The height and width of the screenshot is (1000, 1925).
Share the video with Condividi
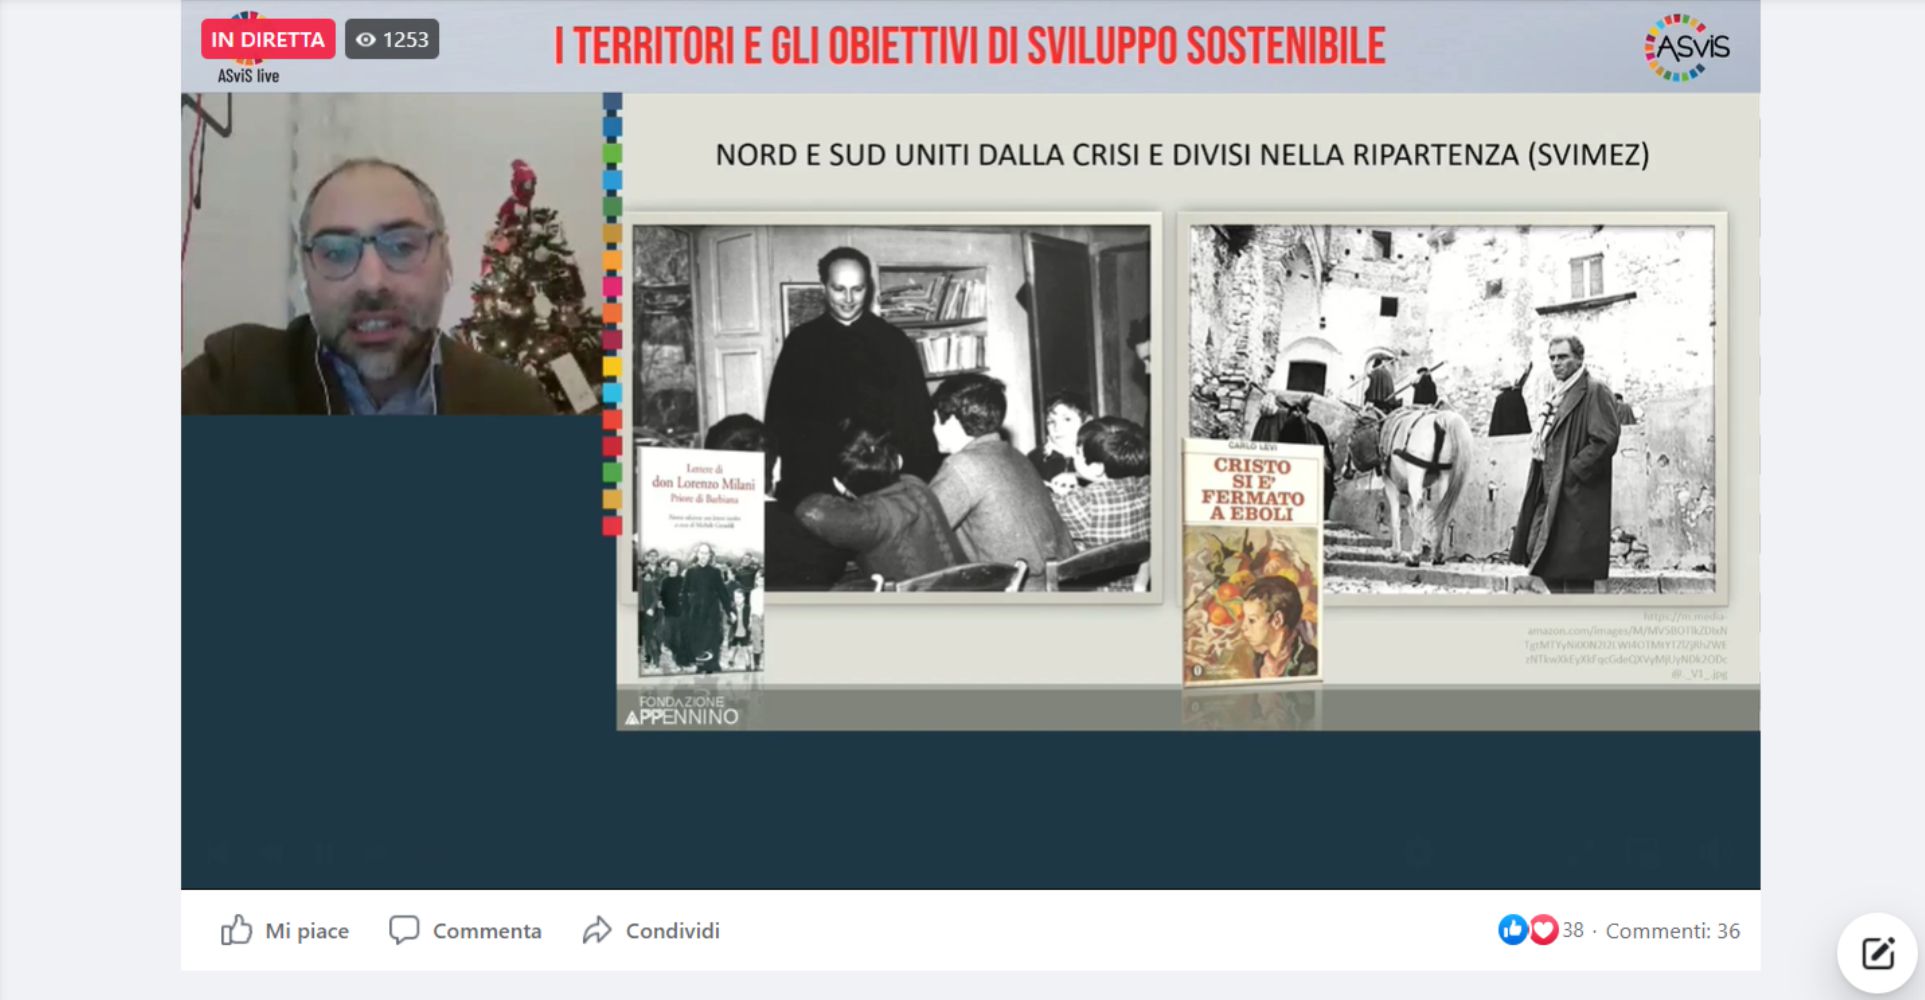click(x=651, y=931)
